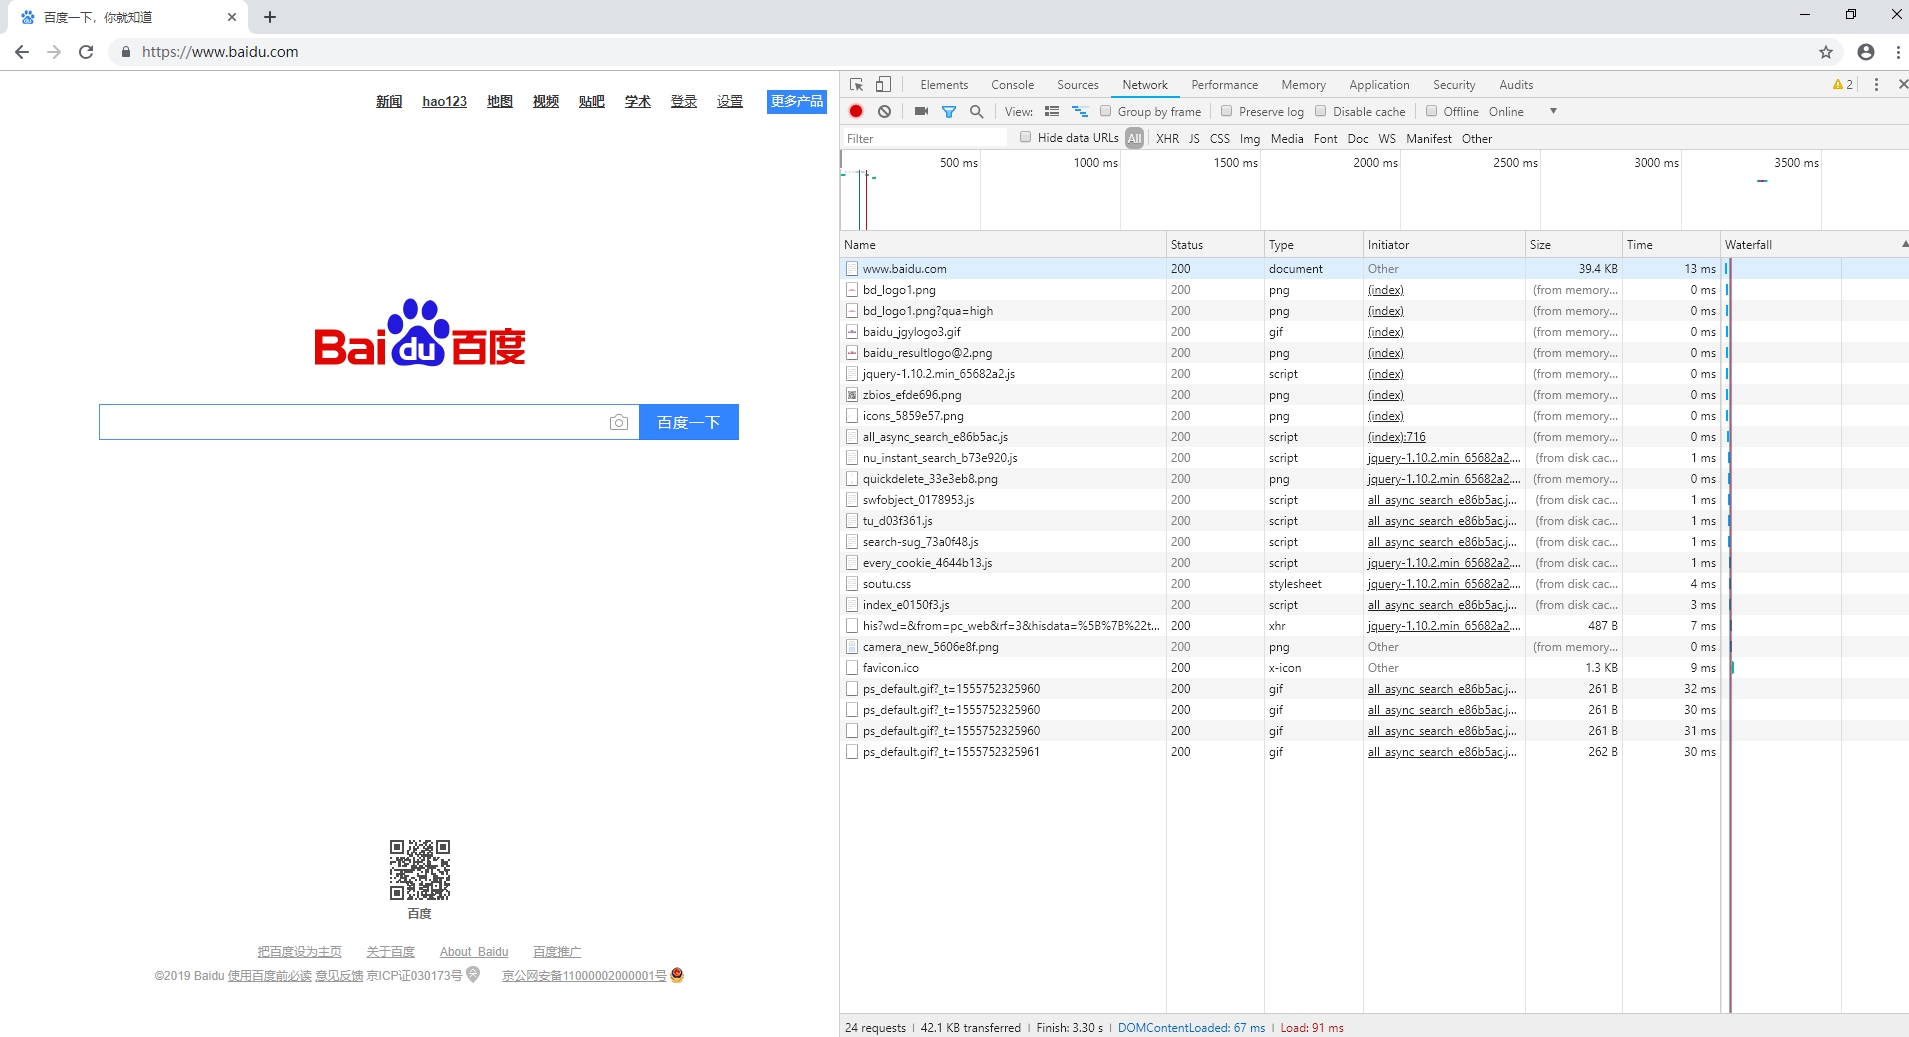1909x1037 pixels.
Task: Open network search magnifier icon
Action: click(x=977, y=111)
